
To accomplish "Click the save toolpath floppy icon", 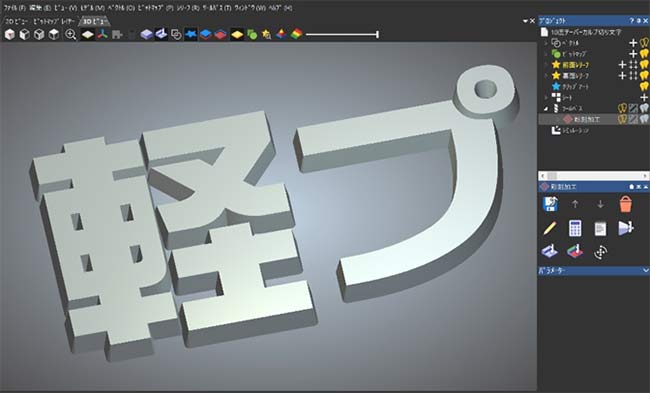I will 550,204.
